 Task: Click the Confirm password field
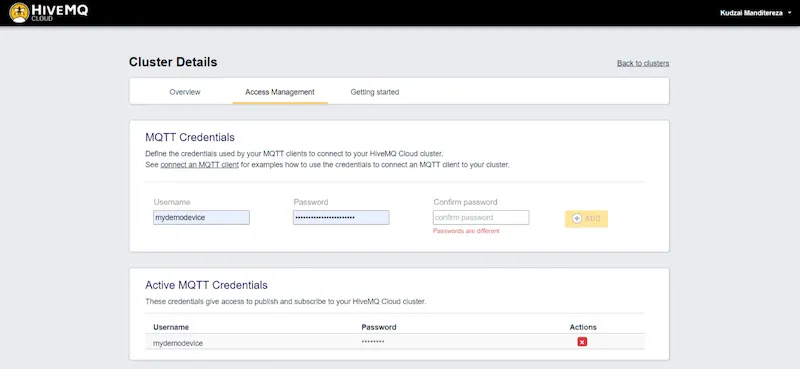481,217
